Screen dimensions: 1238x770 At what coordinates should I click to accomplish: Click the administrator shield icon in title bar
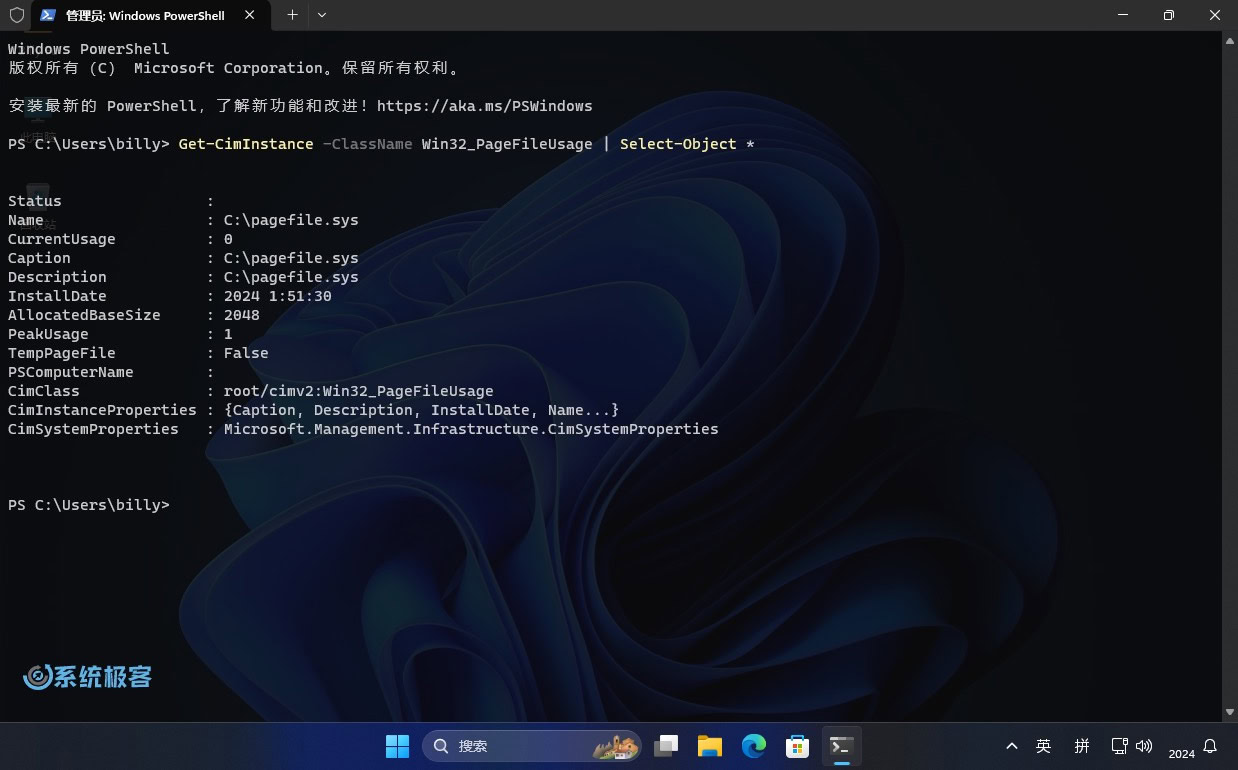(x=16, y=15)
